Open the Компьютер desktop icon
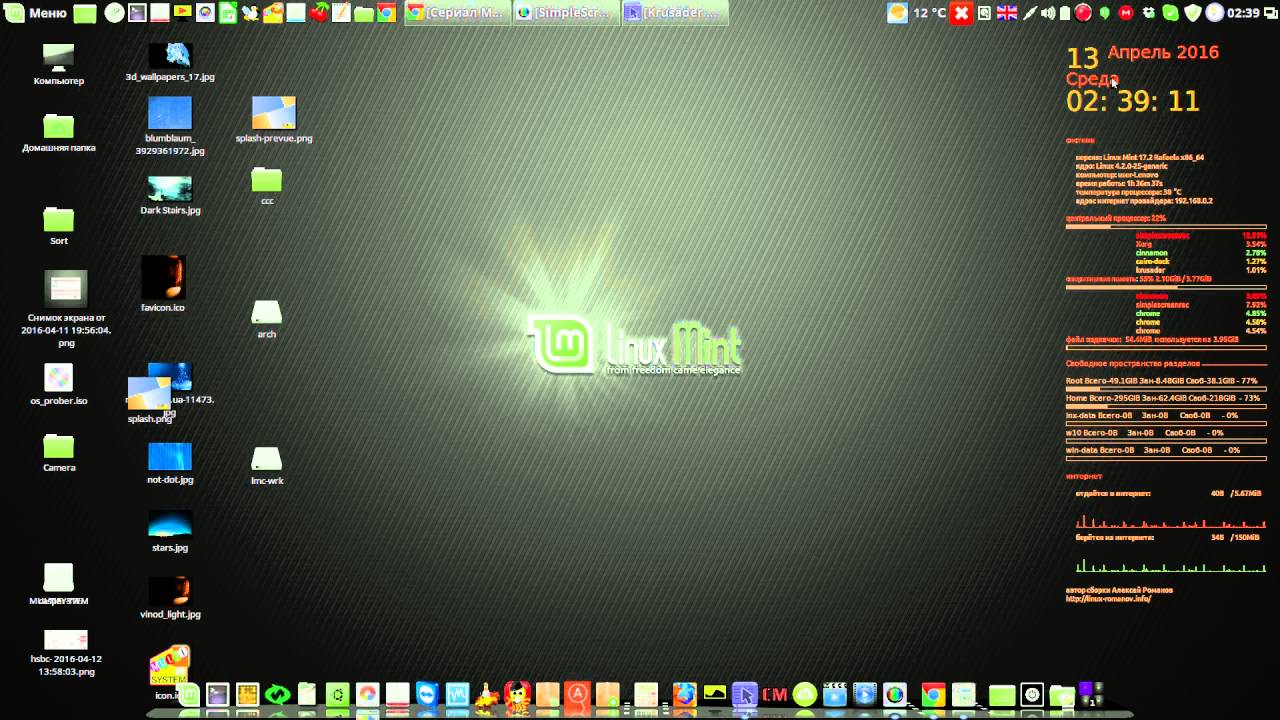Image resolution: width=1280 pixels, height=720 pixels. click(x=59, y=64)
